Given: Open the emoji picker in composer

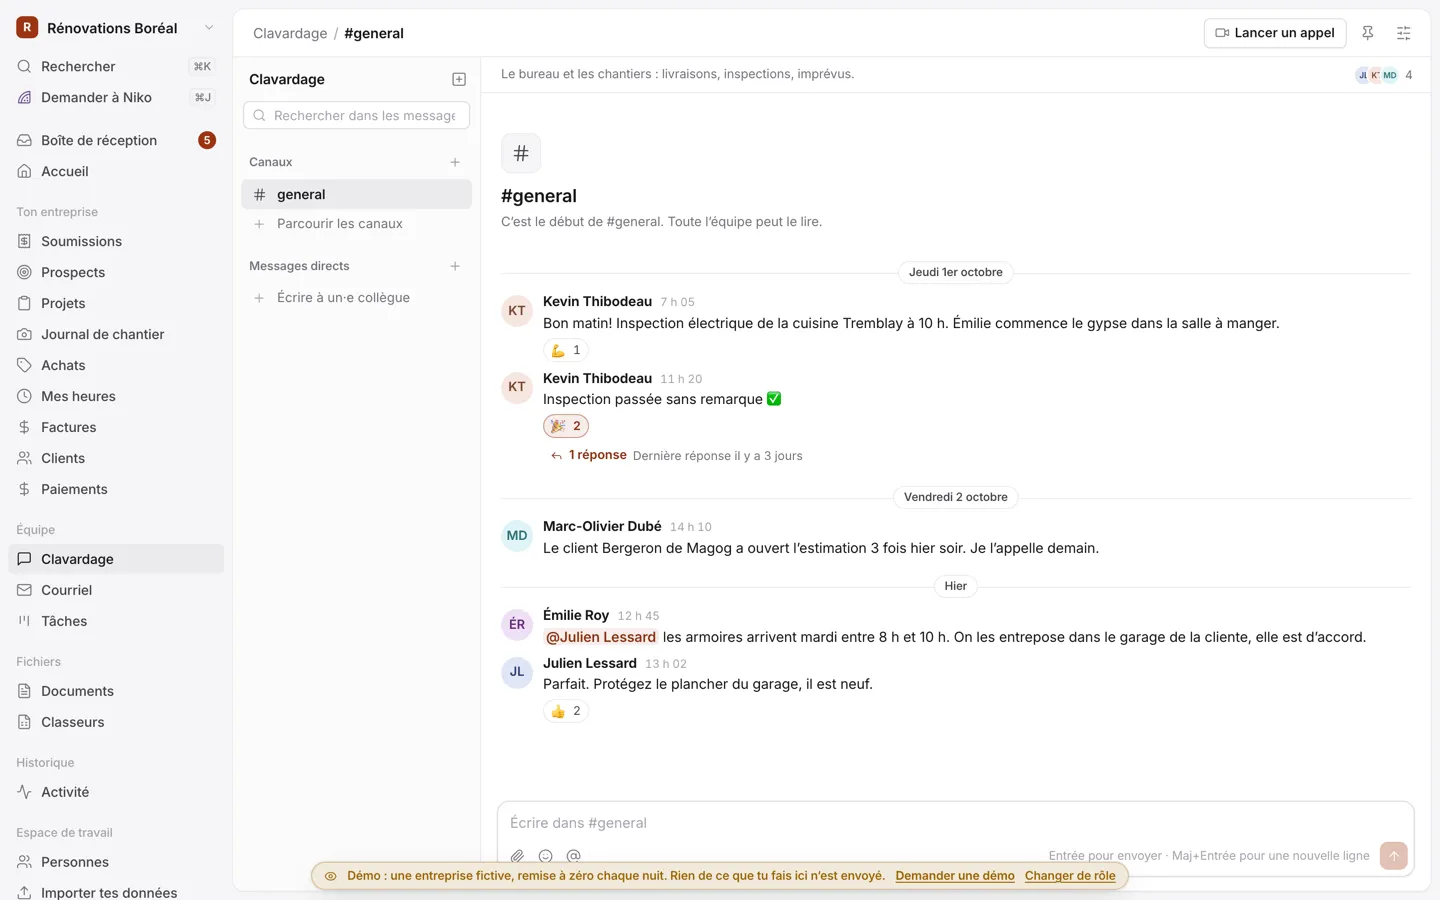Looking at the screenshot, I should [x=546, y=856].
